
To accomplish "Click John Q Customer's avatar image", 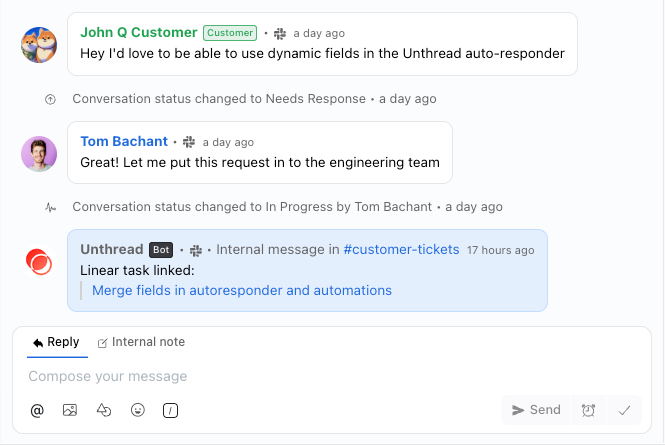I will [x=39, y=44].
